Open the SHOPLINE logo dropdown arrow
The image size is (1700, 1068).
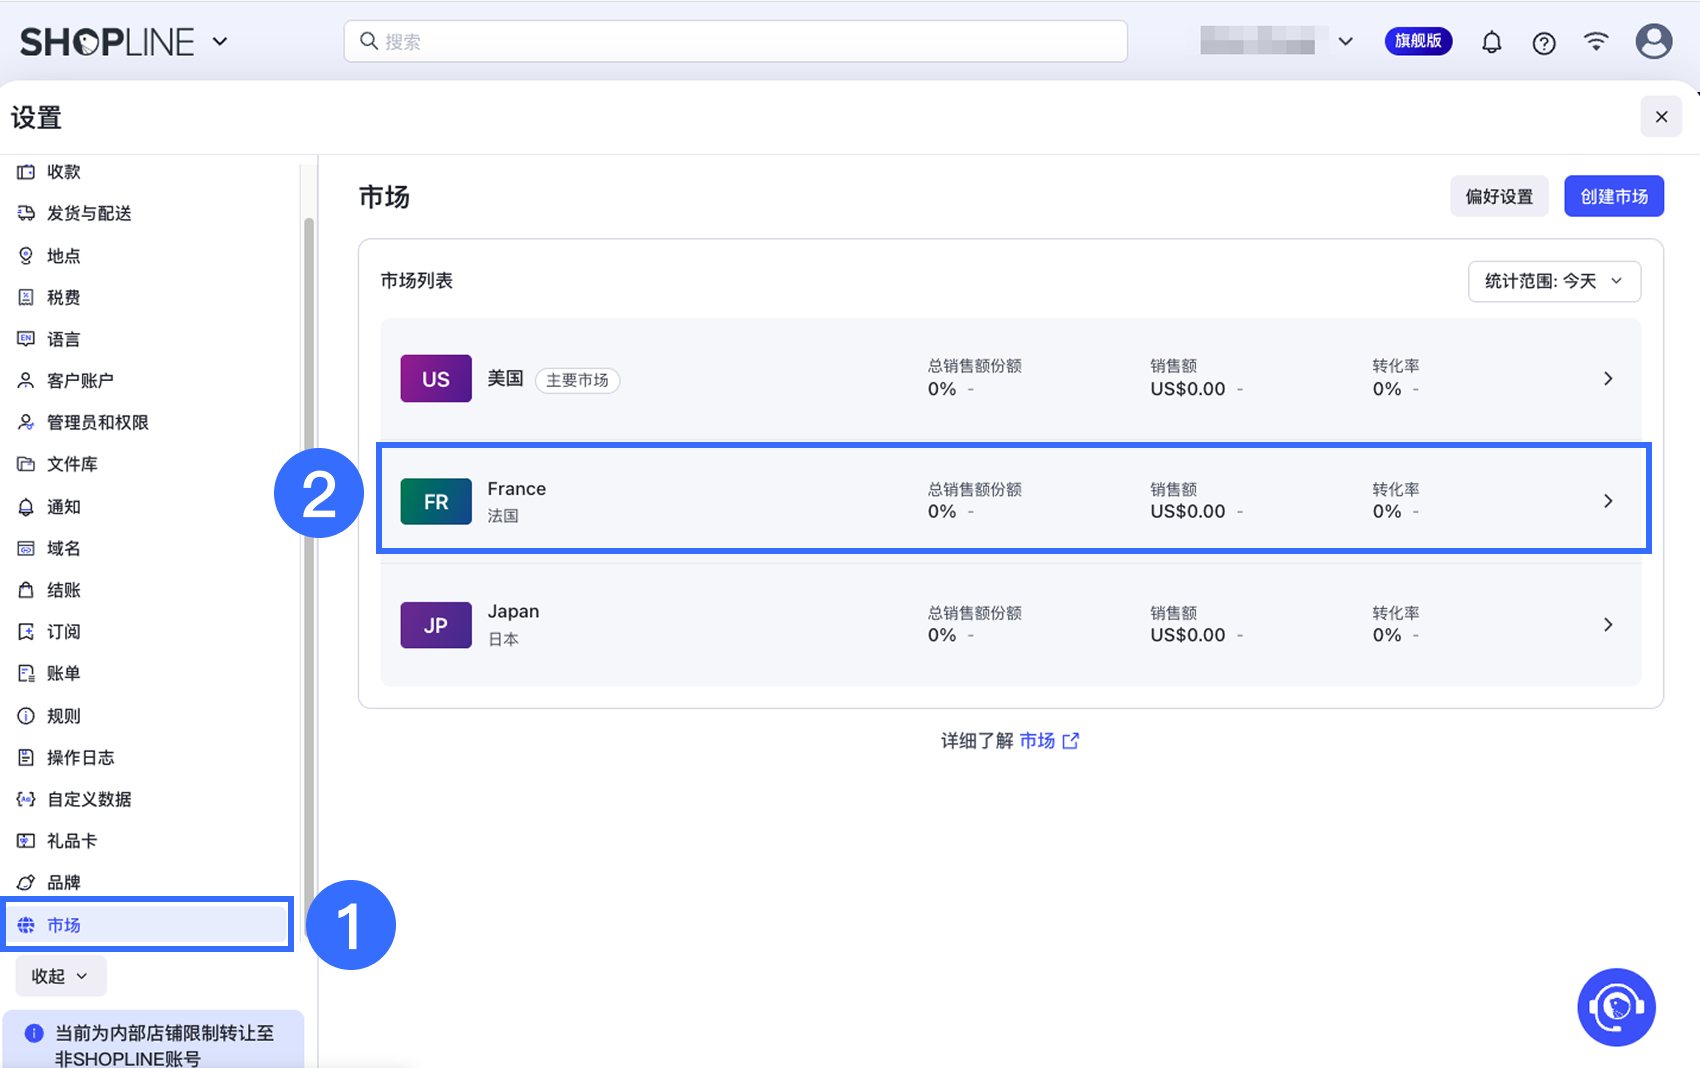[x=221, y=42]
